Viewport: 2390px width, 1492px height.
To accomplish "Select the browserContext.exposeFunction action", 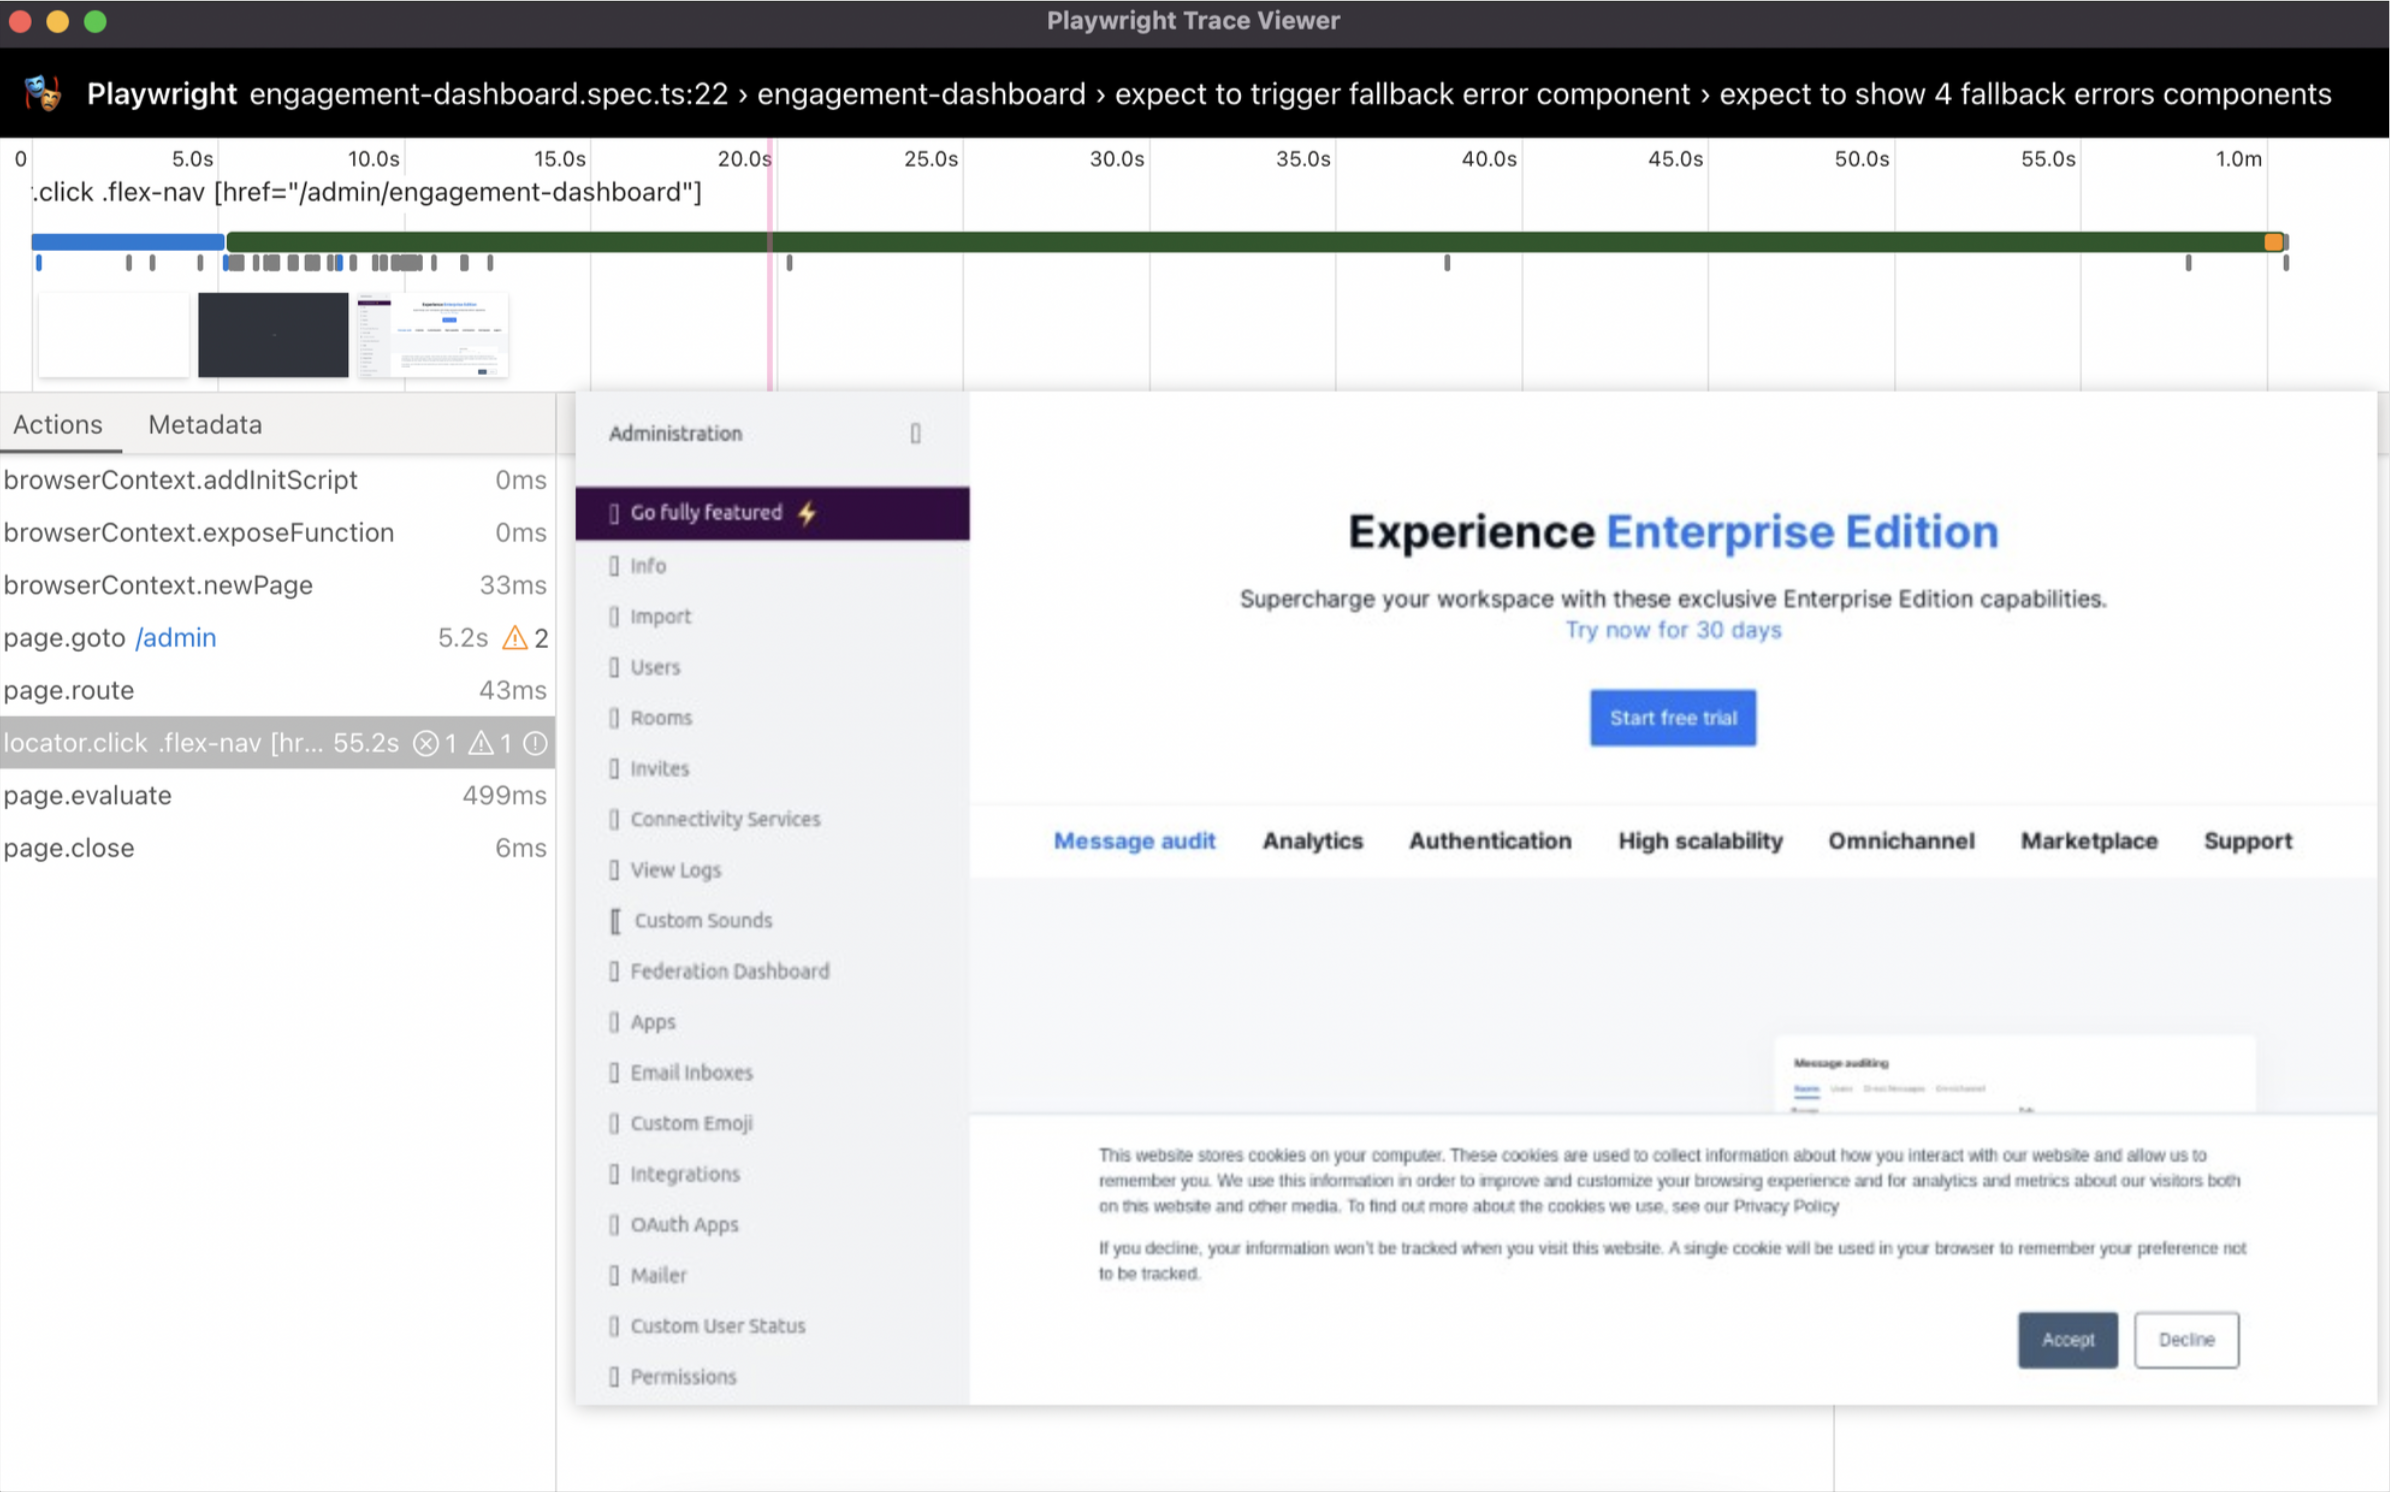I will (x=277, y=533).
